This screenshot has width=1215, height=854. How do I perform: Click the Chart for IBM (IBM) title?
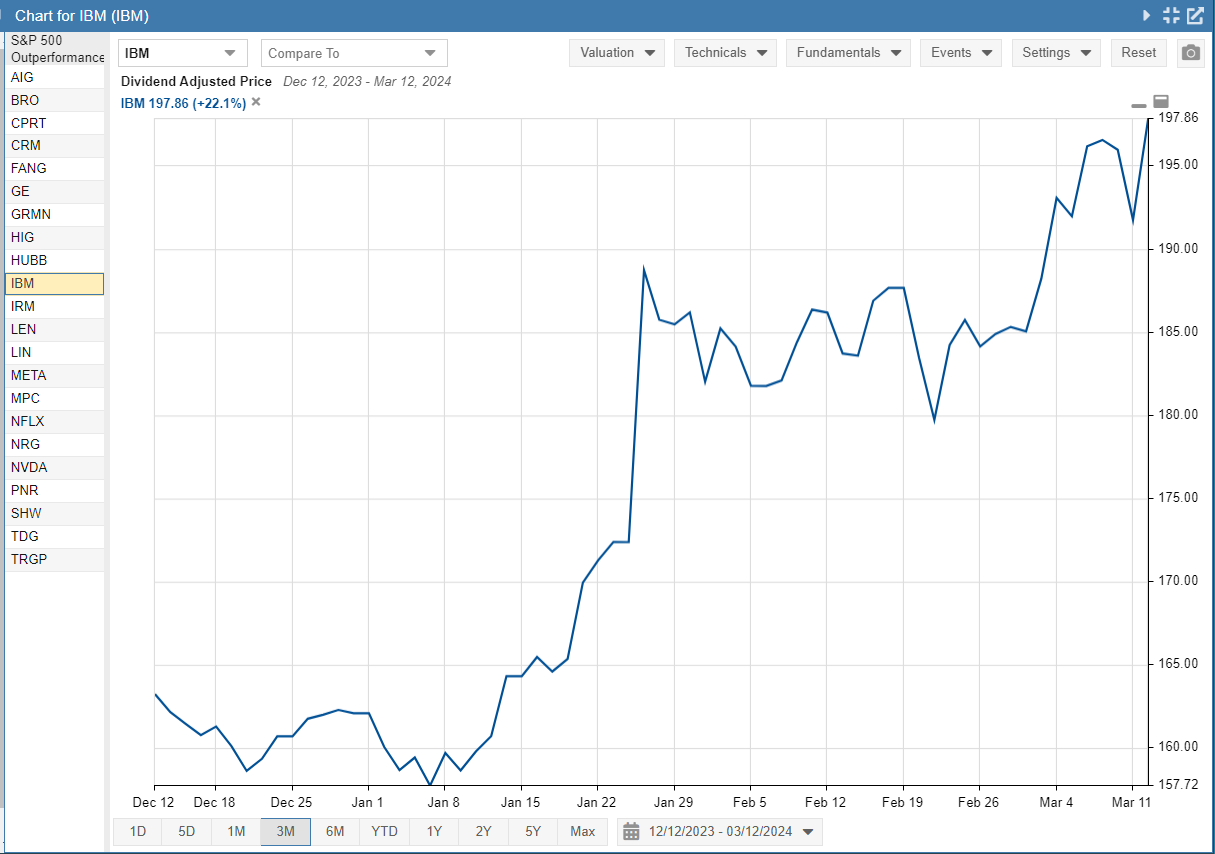(83, 16)
